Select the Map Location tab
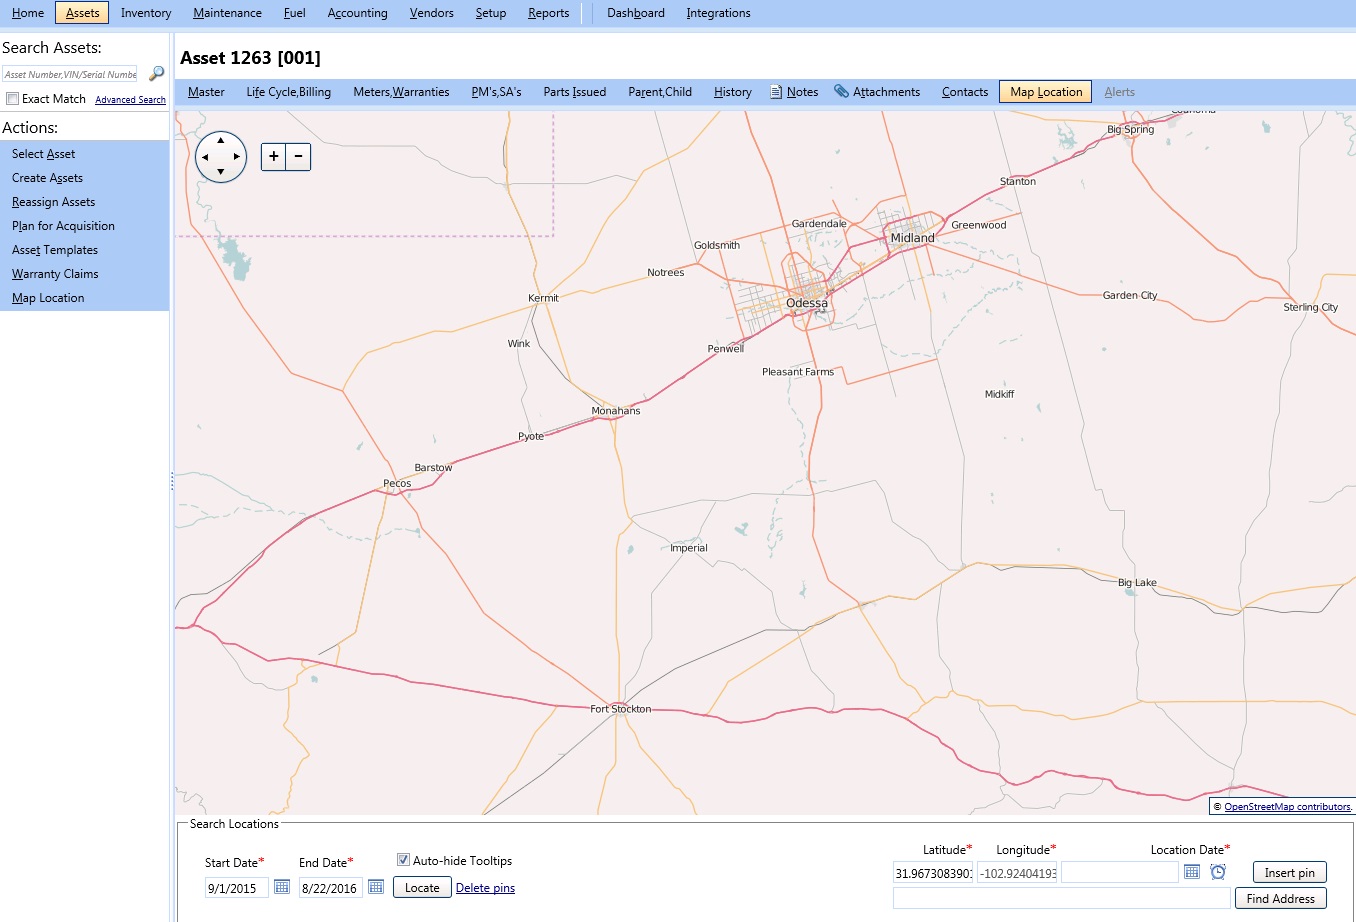The image size is (1356, 922). point(1045,92)
